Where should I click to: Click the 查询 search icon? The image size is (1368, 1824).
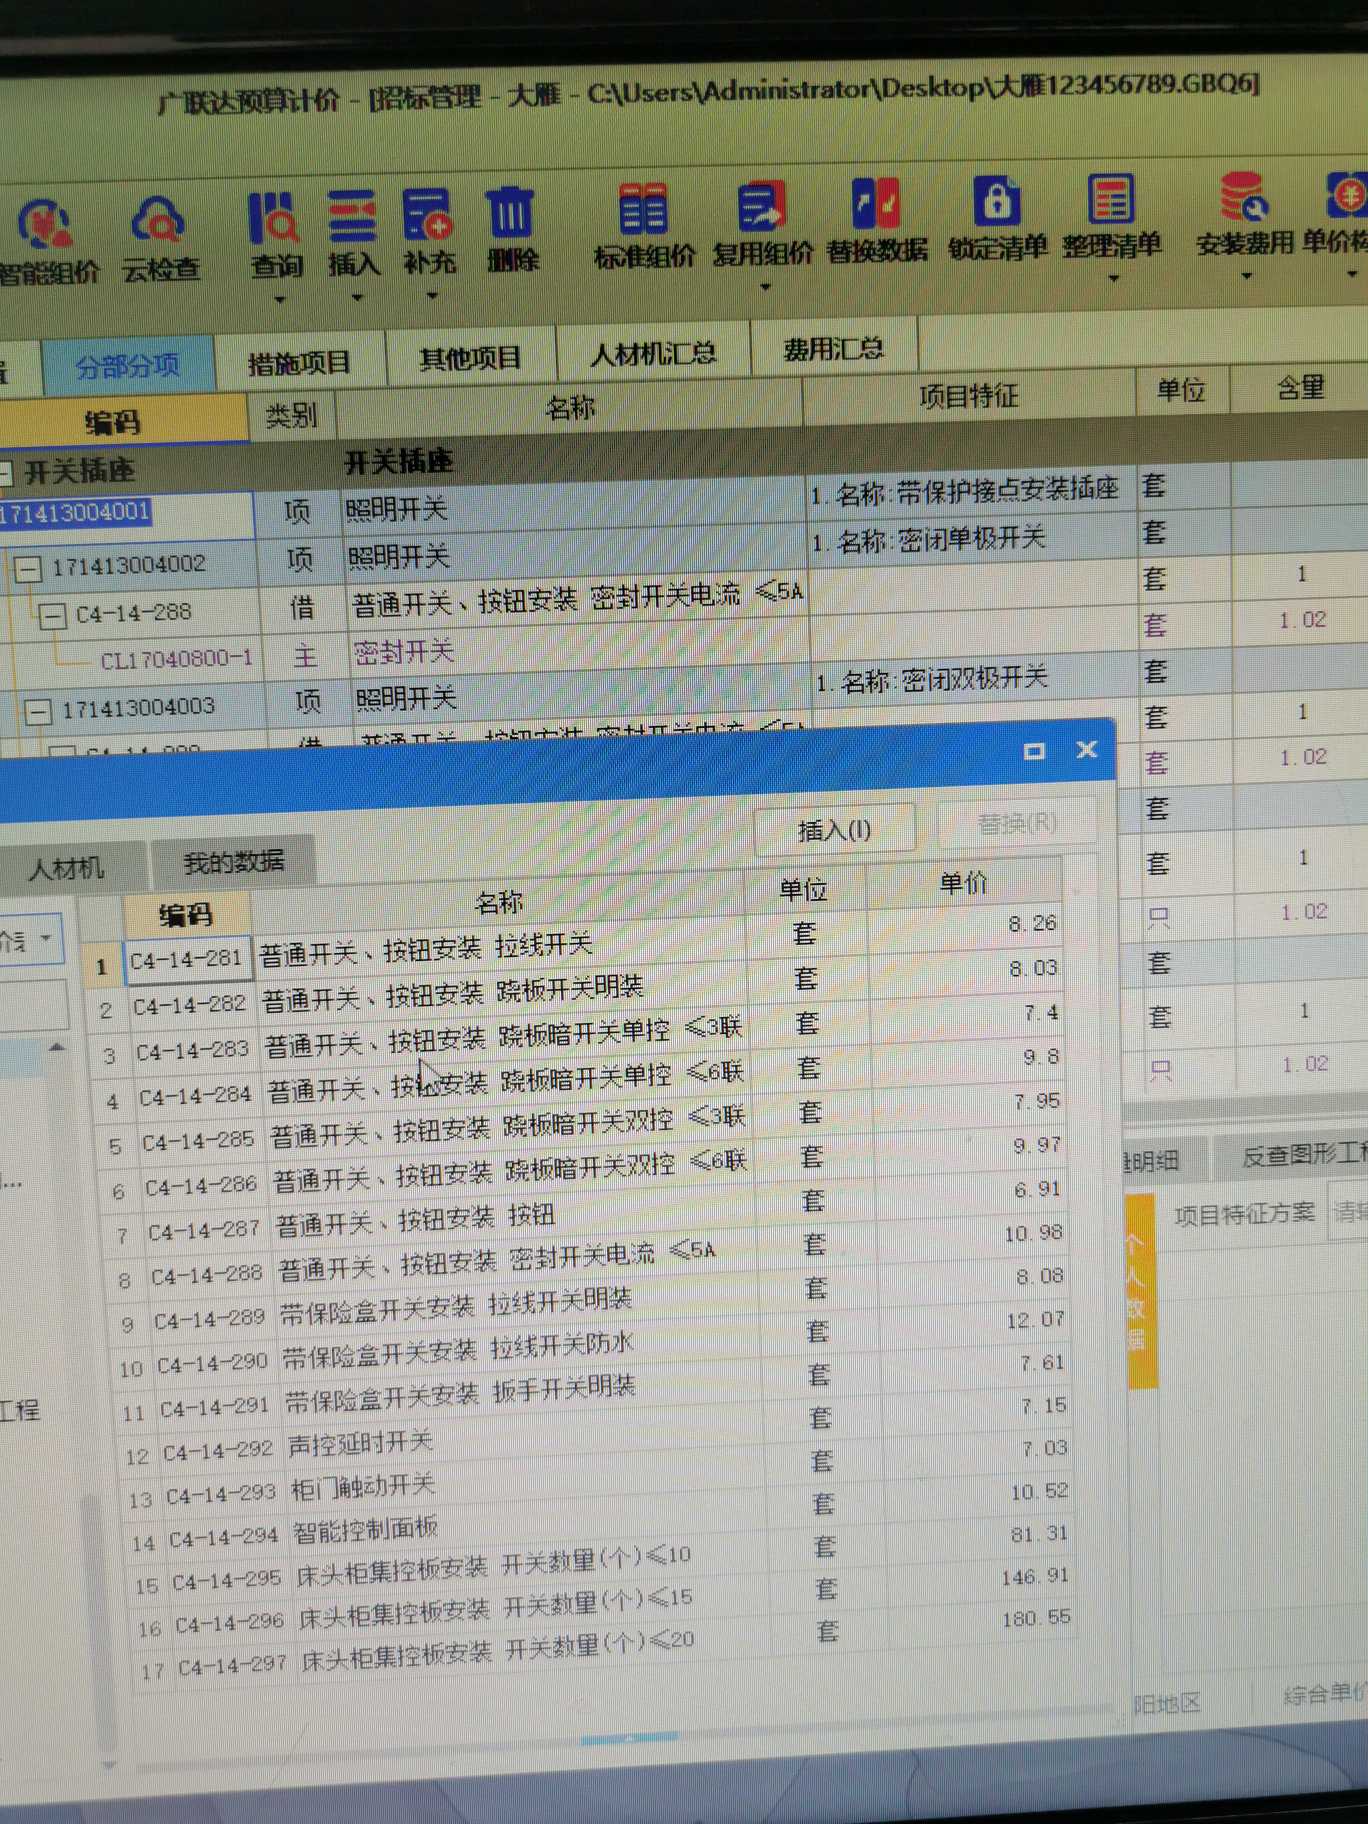276,236
